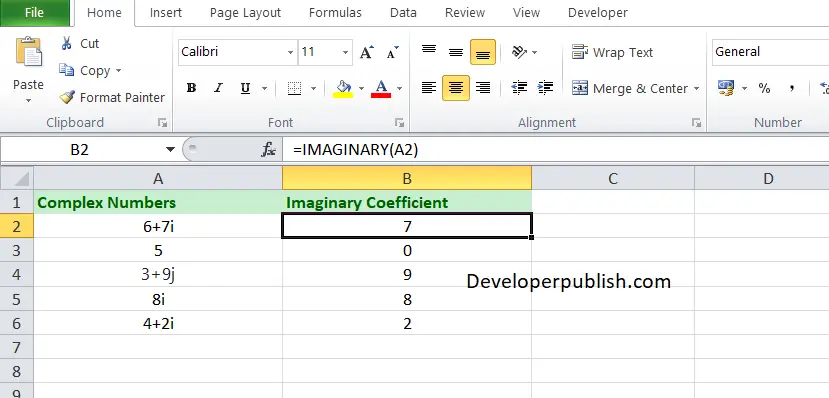Switch to the Formulas ribbon tab

[335, 13]
